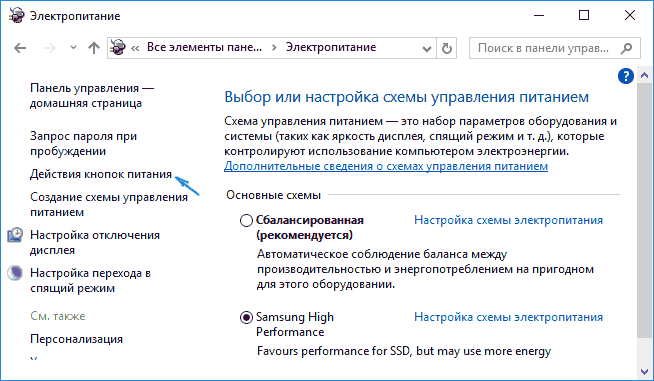
Task: Click the scrollbar up arrow
Action: [x=644, y=76]
